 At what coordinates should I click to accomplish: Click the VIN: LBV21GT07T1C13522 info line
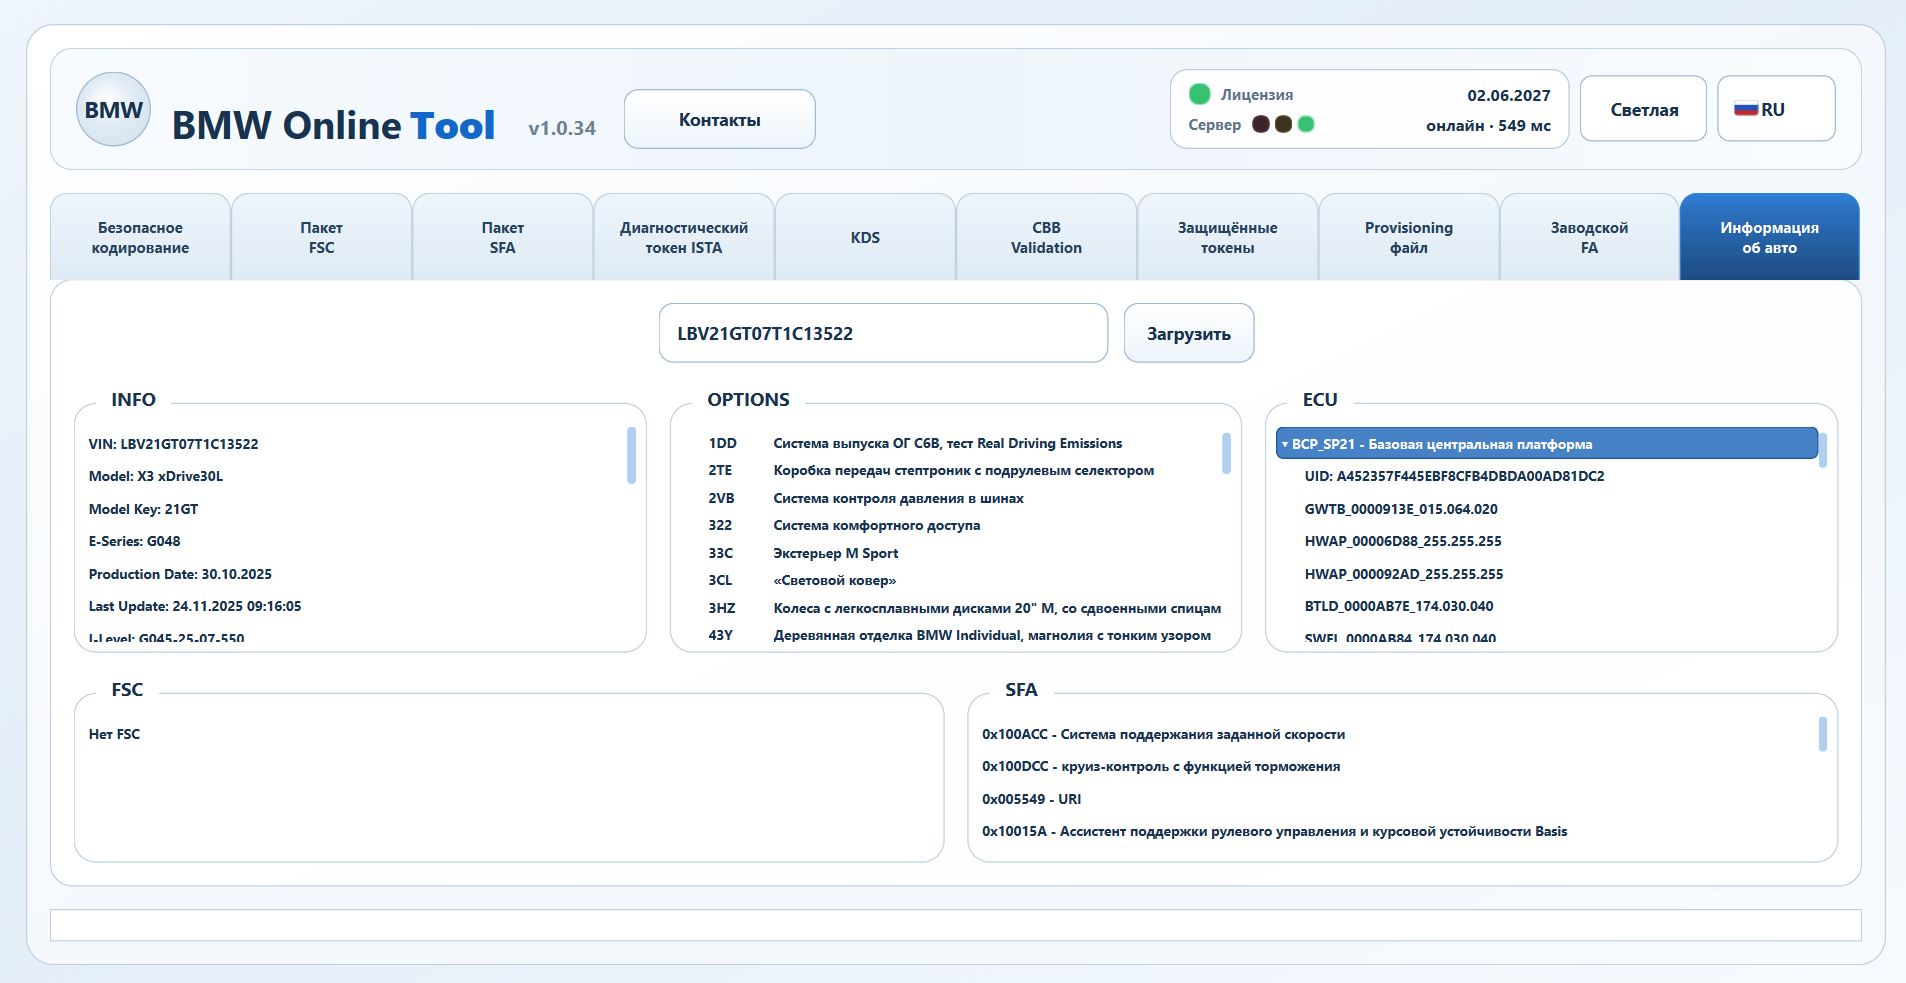click(x=173, y=444)
